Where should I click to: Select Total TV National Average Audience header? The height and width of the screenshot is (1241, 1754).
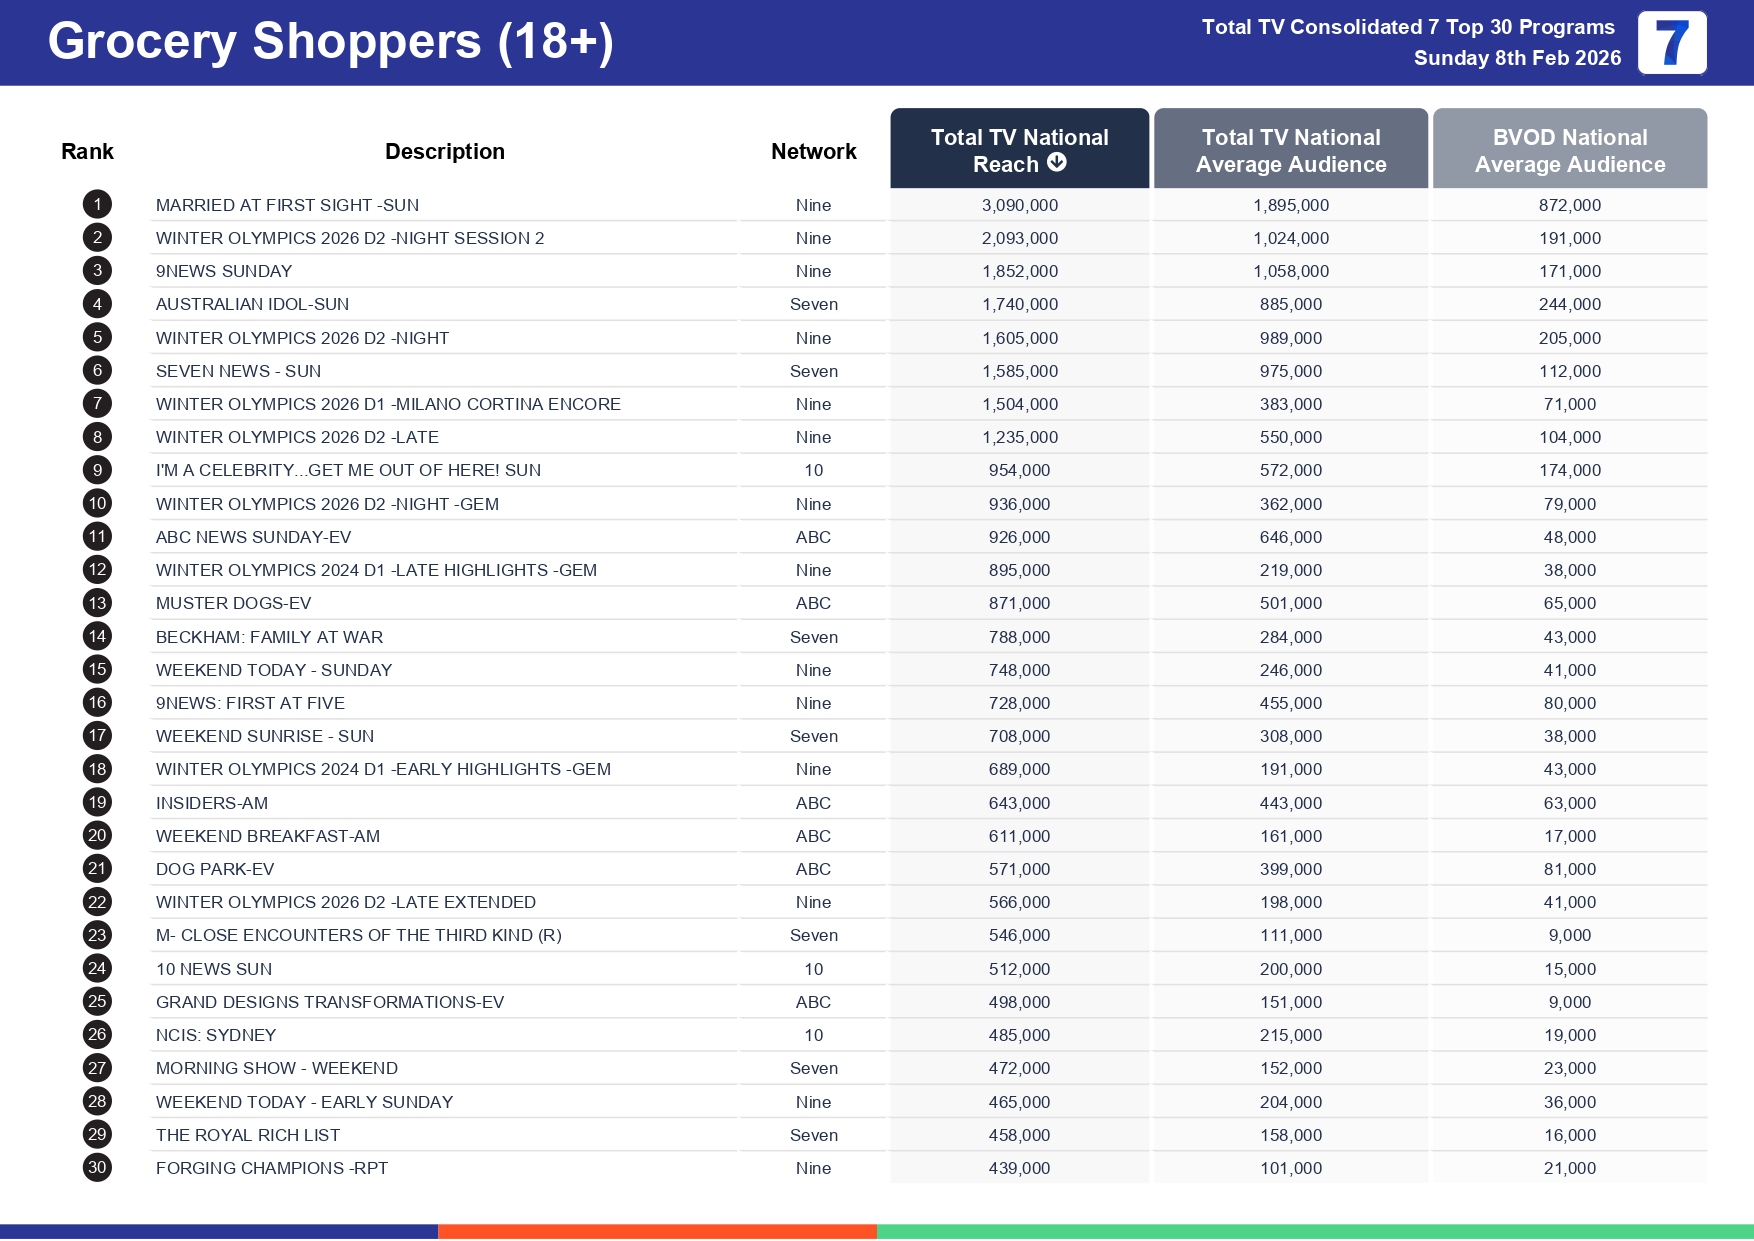point(1290,150)
